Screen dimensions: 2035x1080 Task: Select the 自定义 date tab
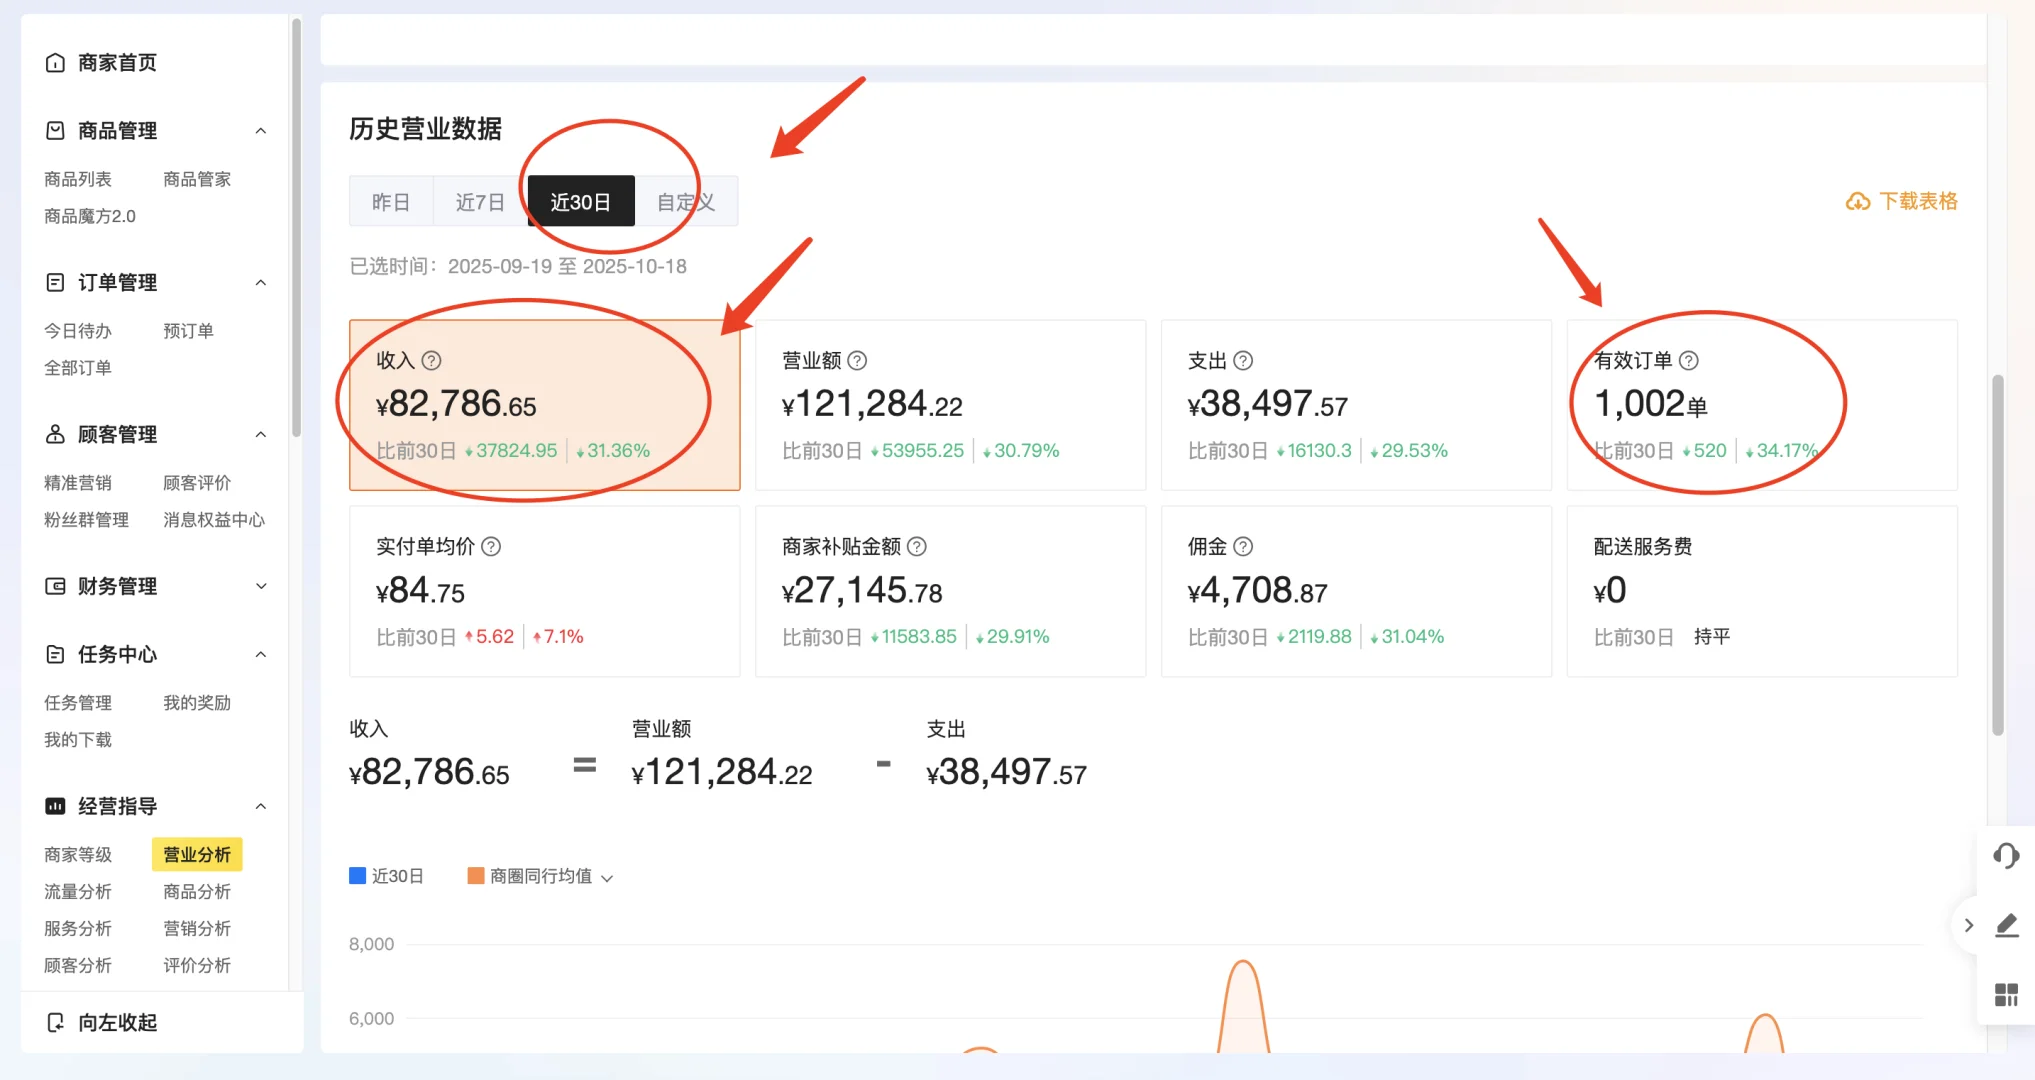[x=685, y=201]
